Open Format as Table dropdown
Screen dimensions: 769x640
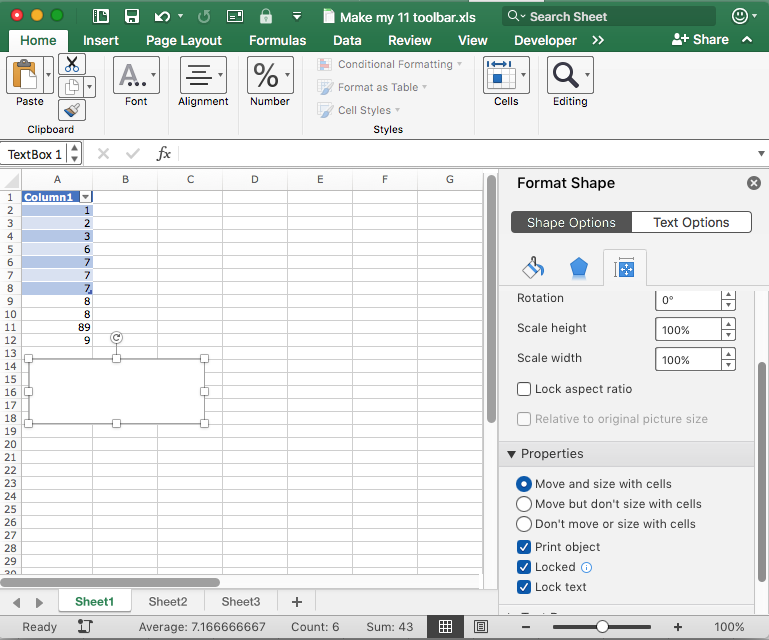tap(425, 87)
